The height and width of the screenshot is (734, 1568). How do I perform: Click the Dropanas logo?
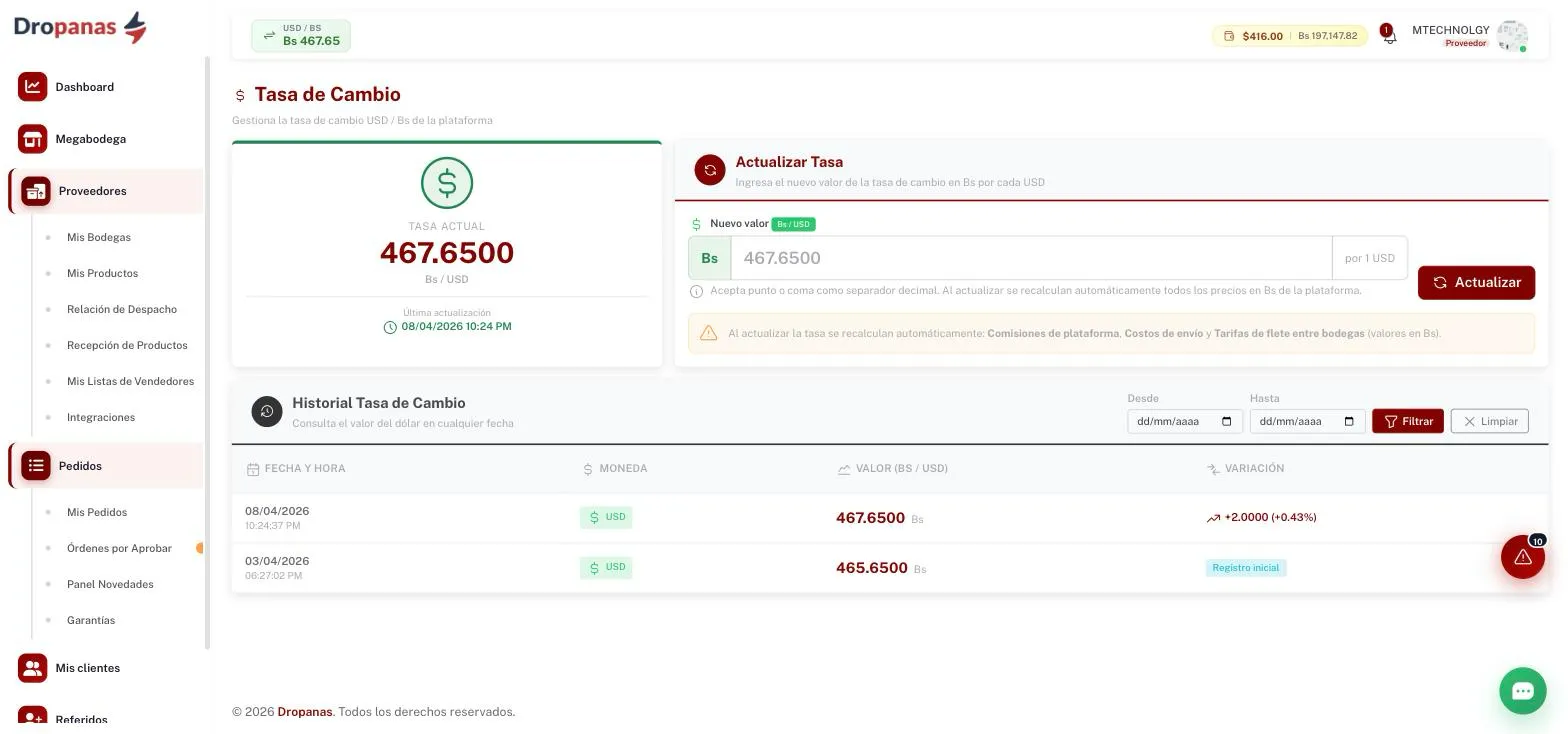click(80, 27)
